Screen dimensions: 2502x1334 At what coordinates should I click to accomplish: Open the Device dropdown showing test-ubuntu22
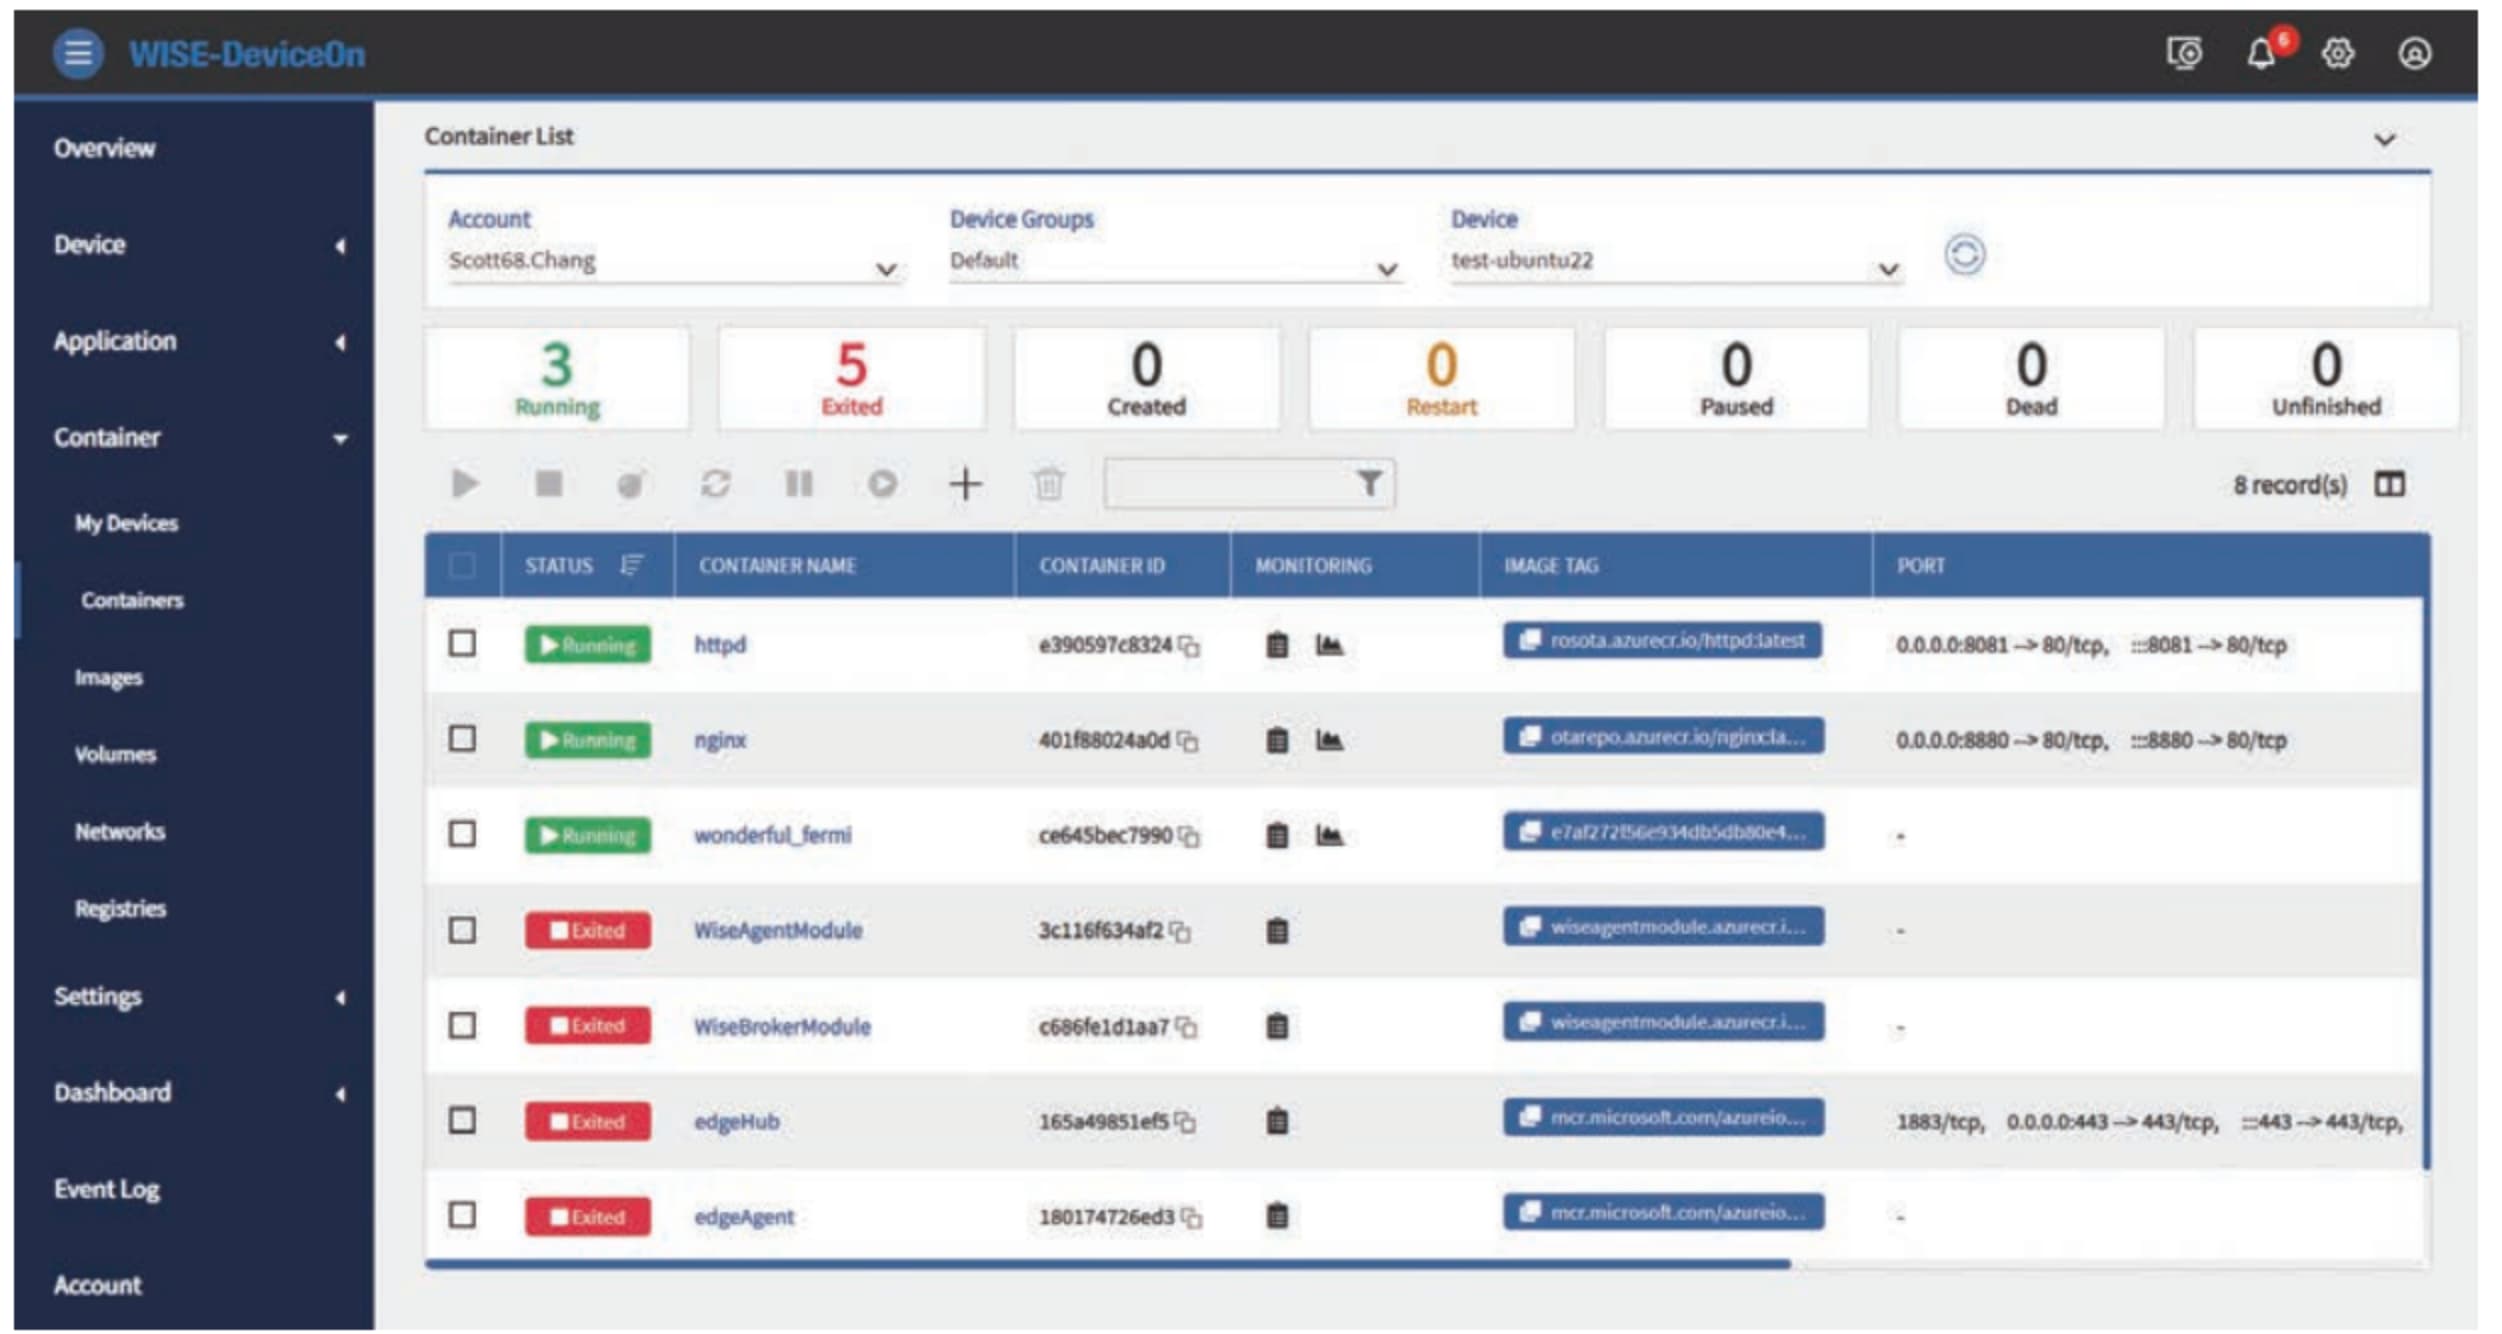pos(1673,262)
